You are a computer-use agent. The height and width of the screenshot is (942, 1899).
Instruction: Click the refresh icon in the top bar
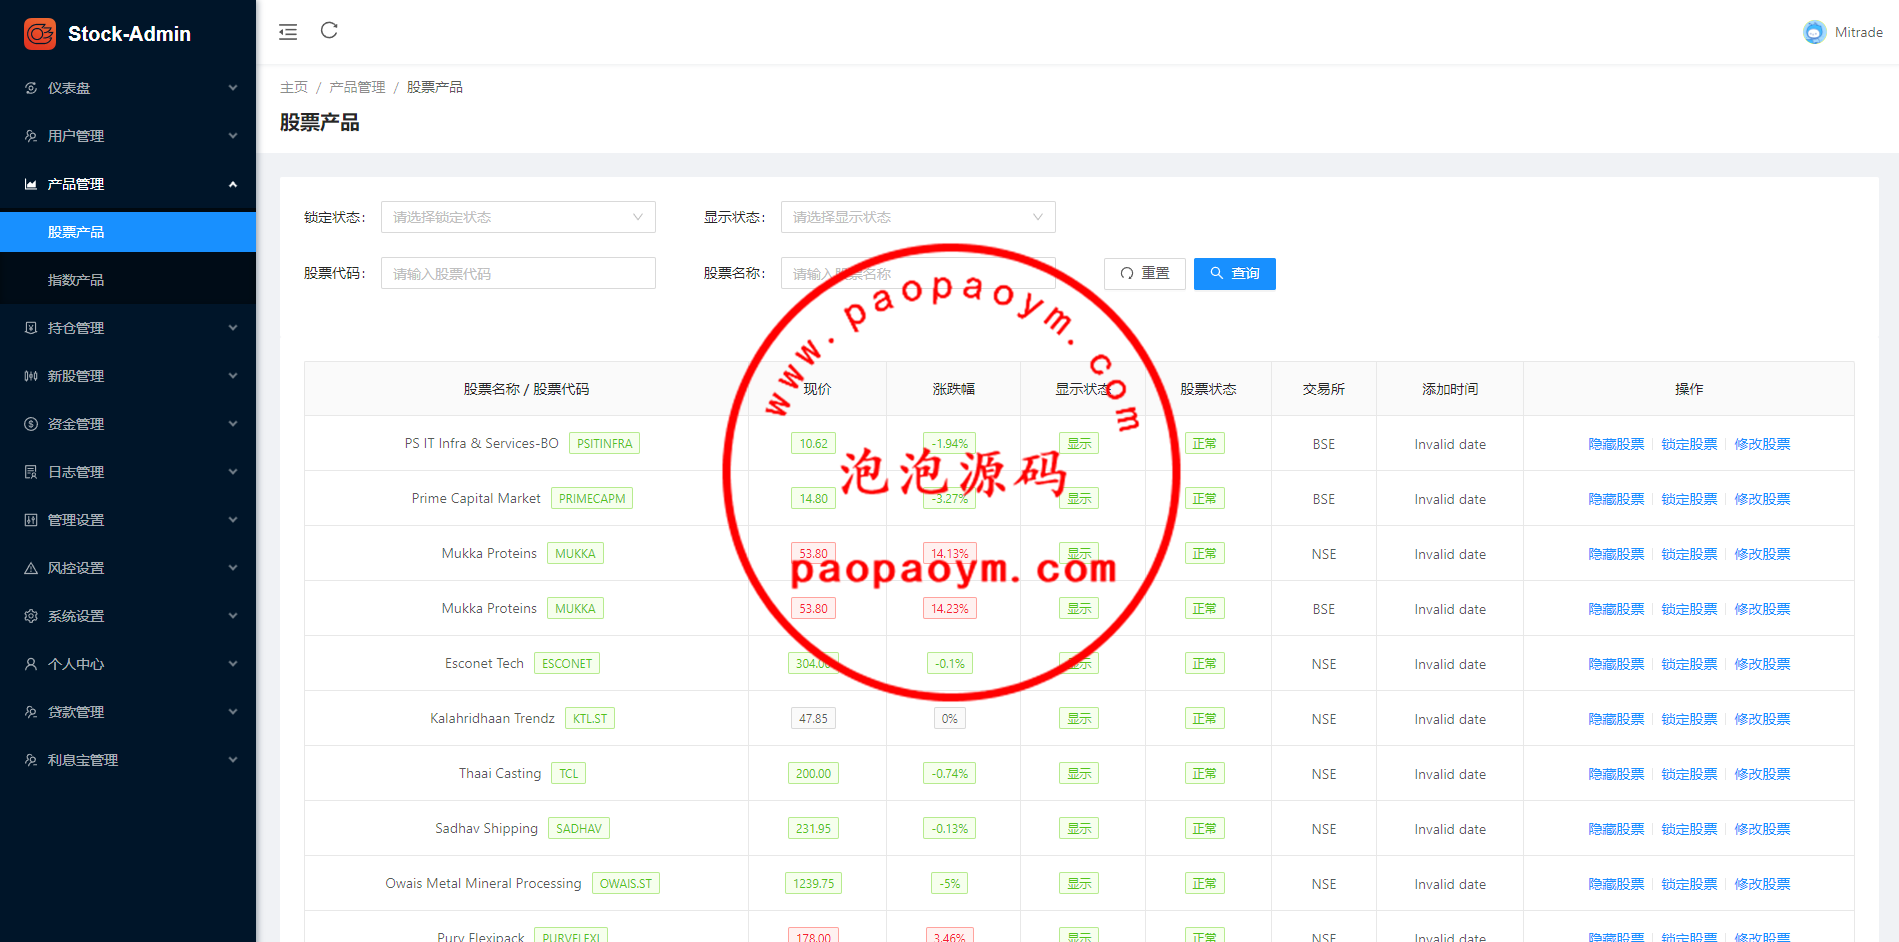pyautogui.click(x=329, y=30)
